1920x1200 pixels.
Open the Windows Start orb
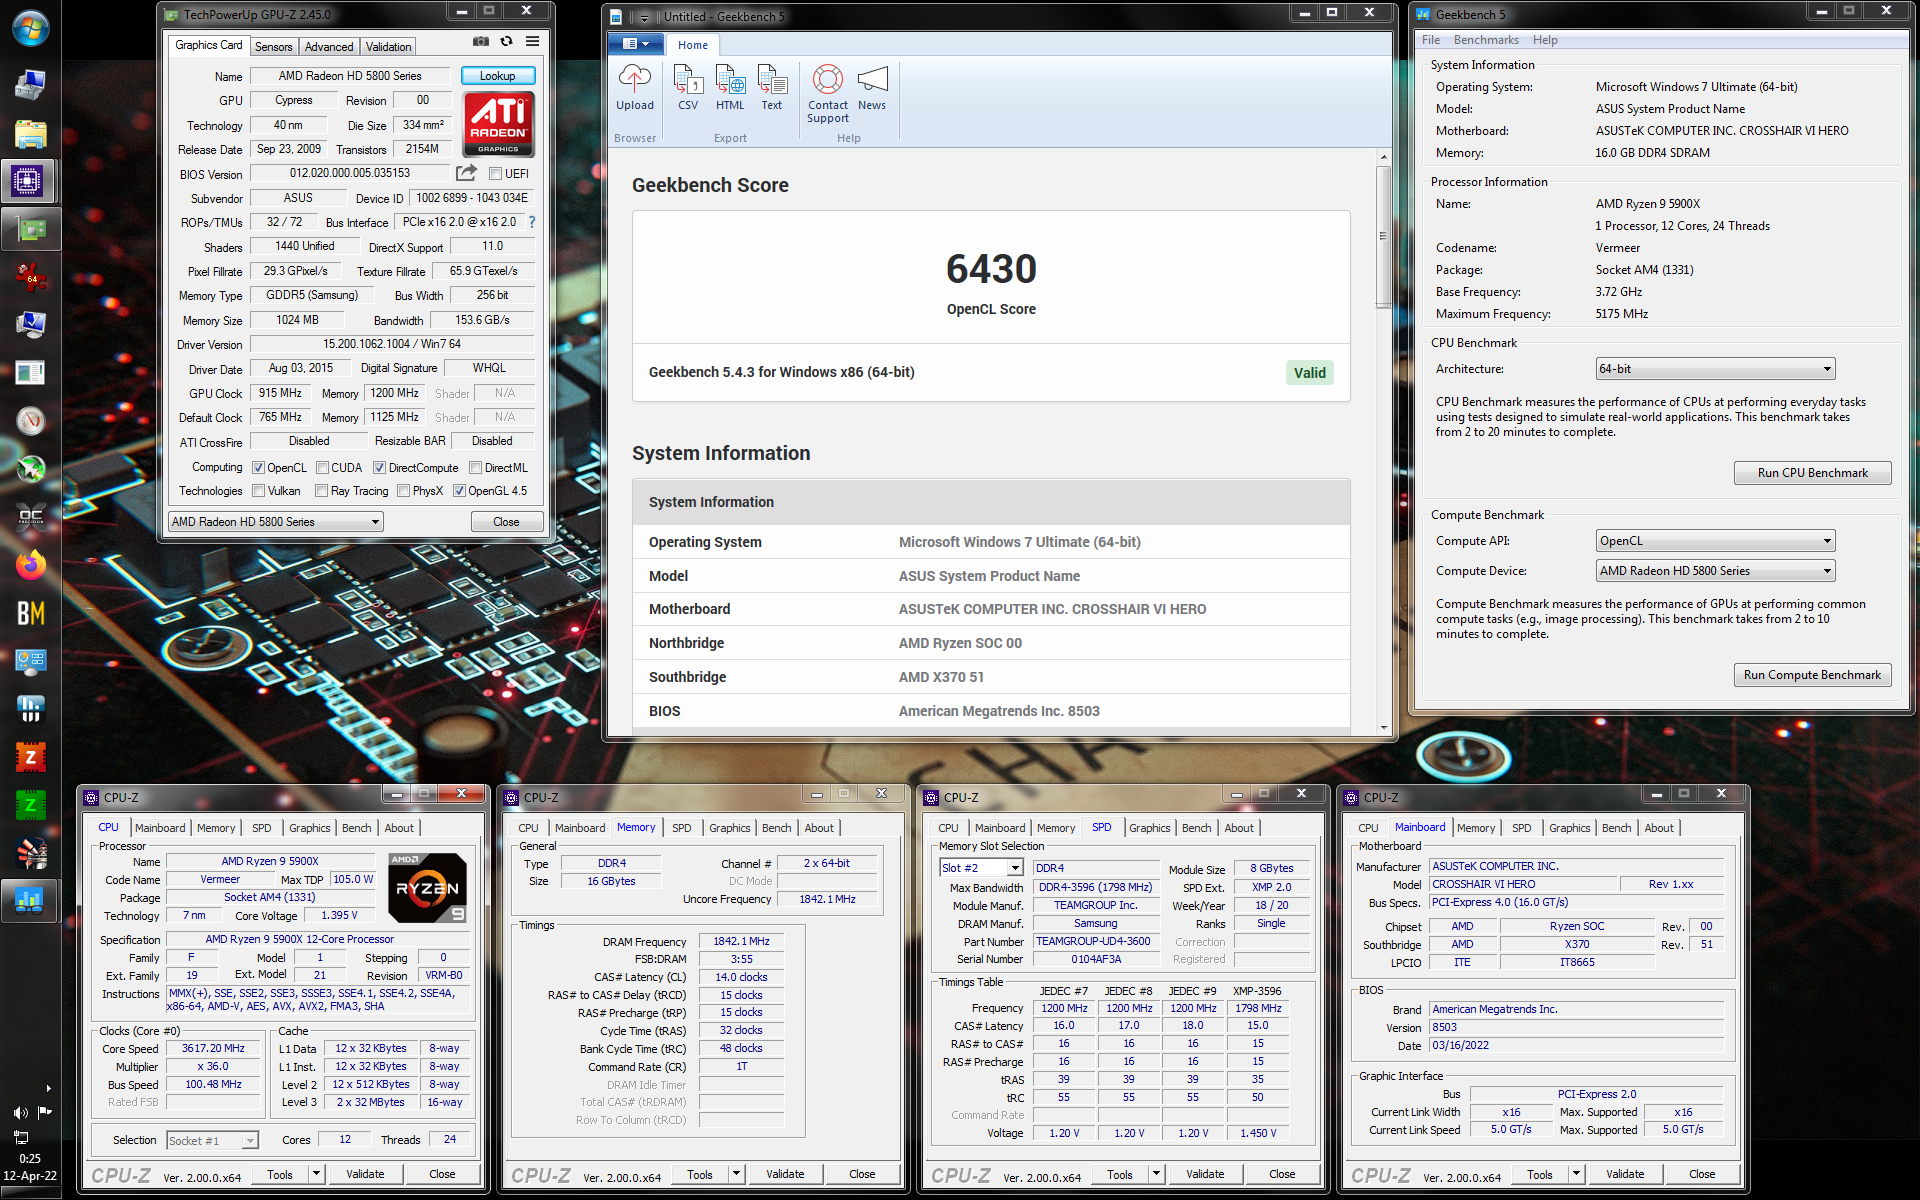click(x=30, y=28)
